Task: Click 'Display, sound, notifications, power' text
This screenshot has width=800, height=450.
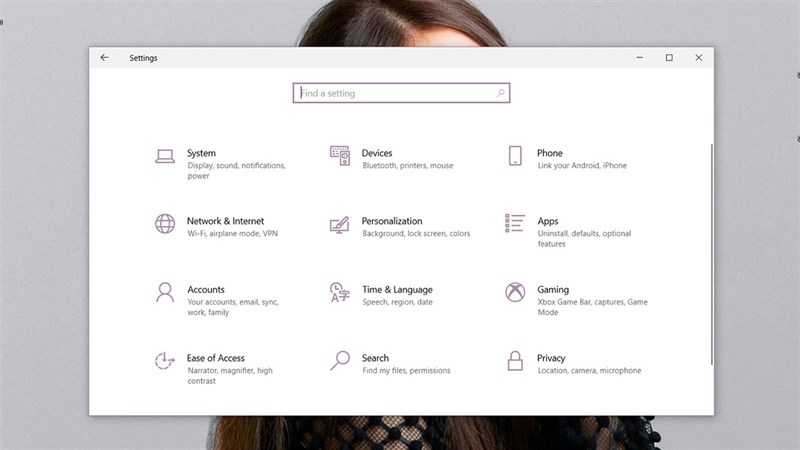Action: 236,170
